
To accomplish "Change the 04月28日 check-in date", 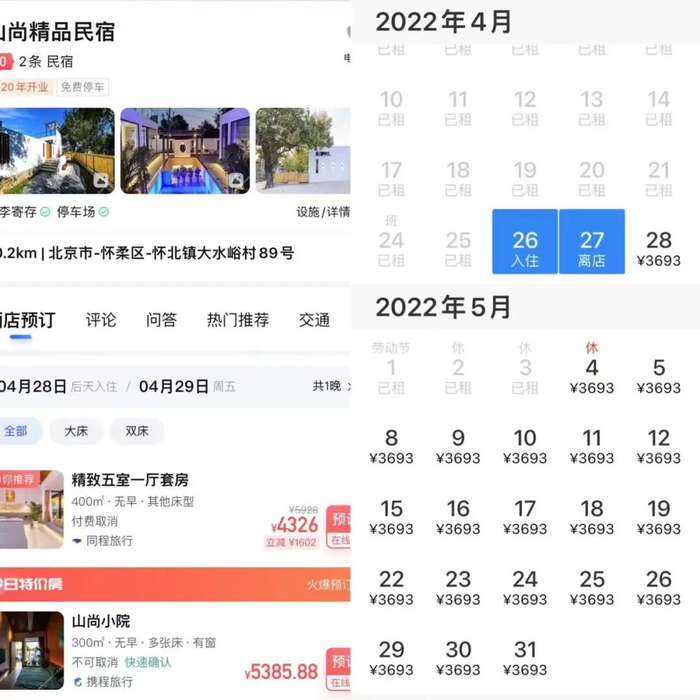I will [33, 386].
